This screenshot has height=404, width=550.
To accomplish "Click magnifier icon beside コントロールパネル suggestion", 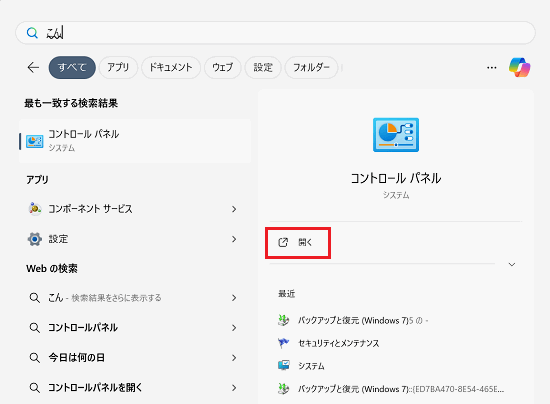I will (x=34, y=328).
